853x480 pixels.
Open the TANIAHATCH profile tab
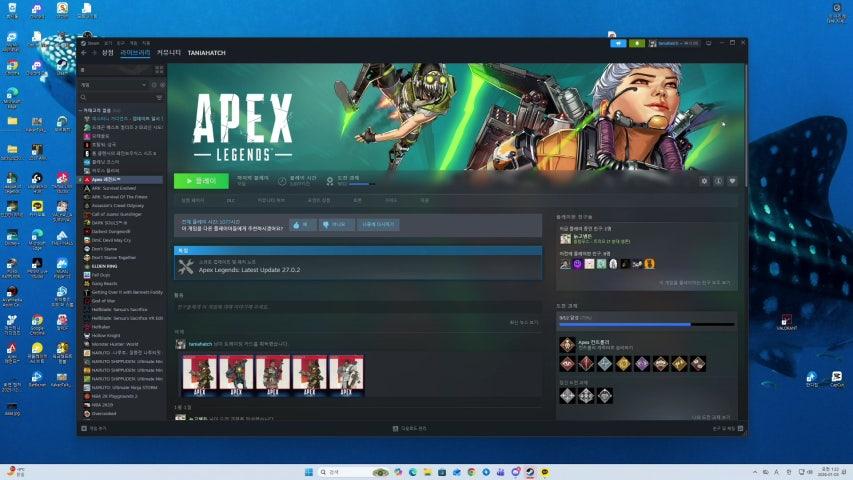coord(207,52)
